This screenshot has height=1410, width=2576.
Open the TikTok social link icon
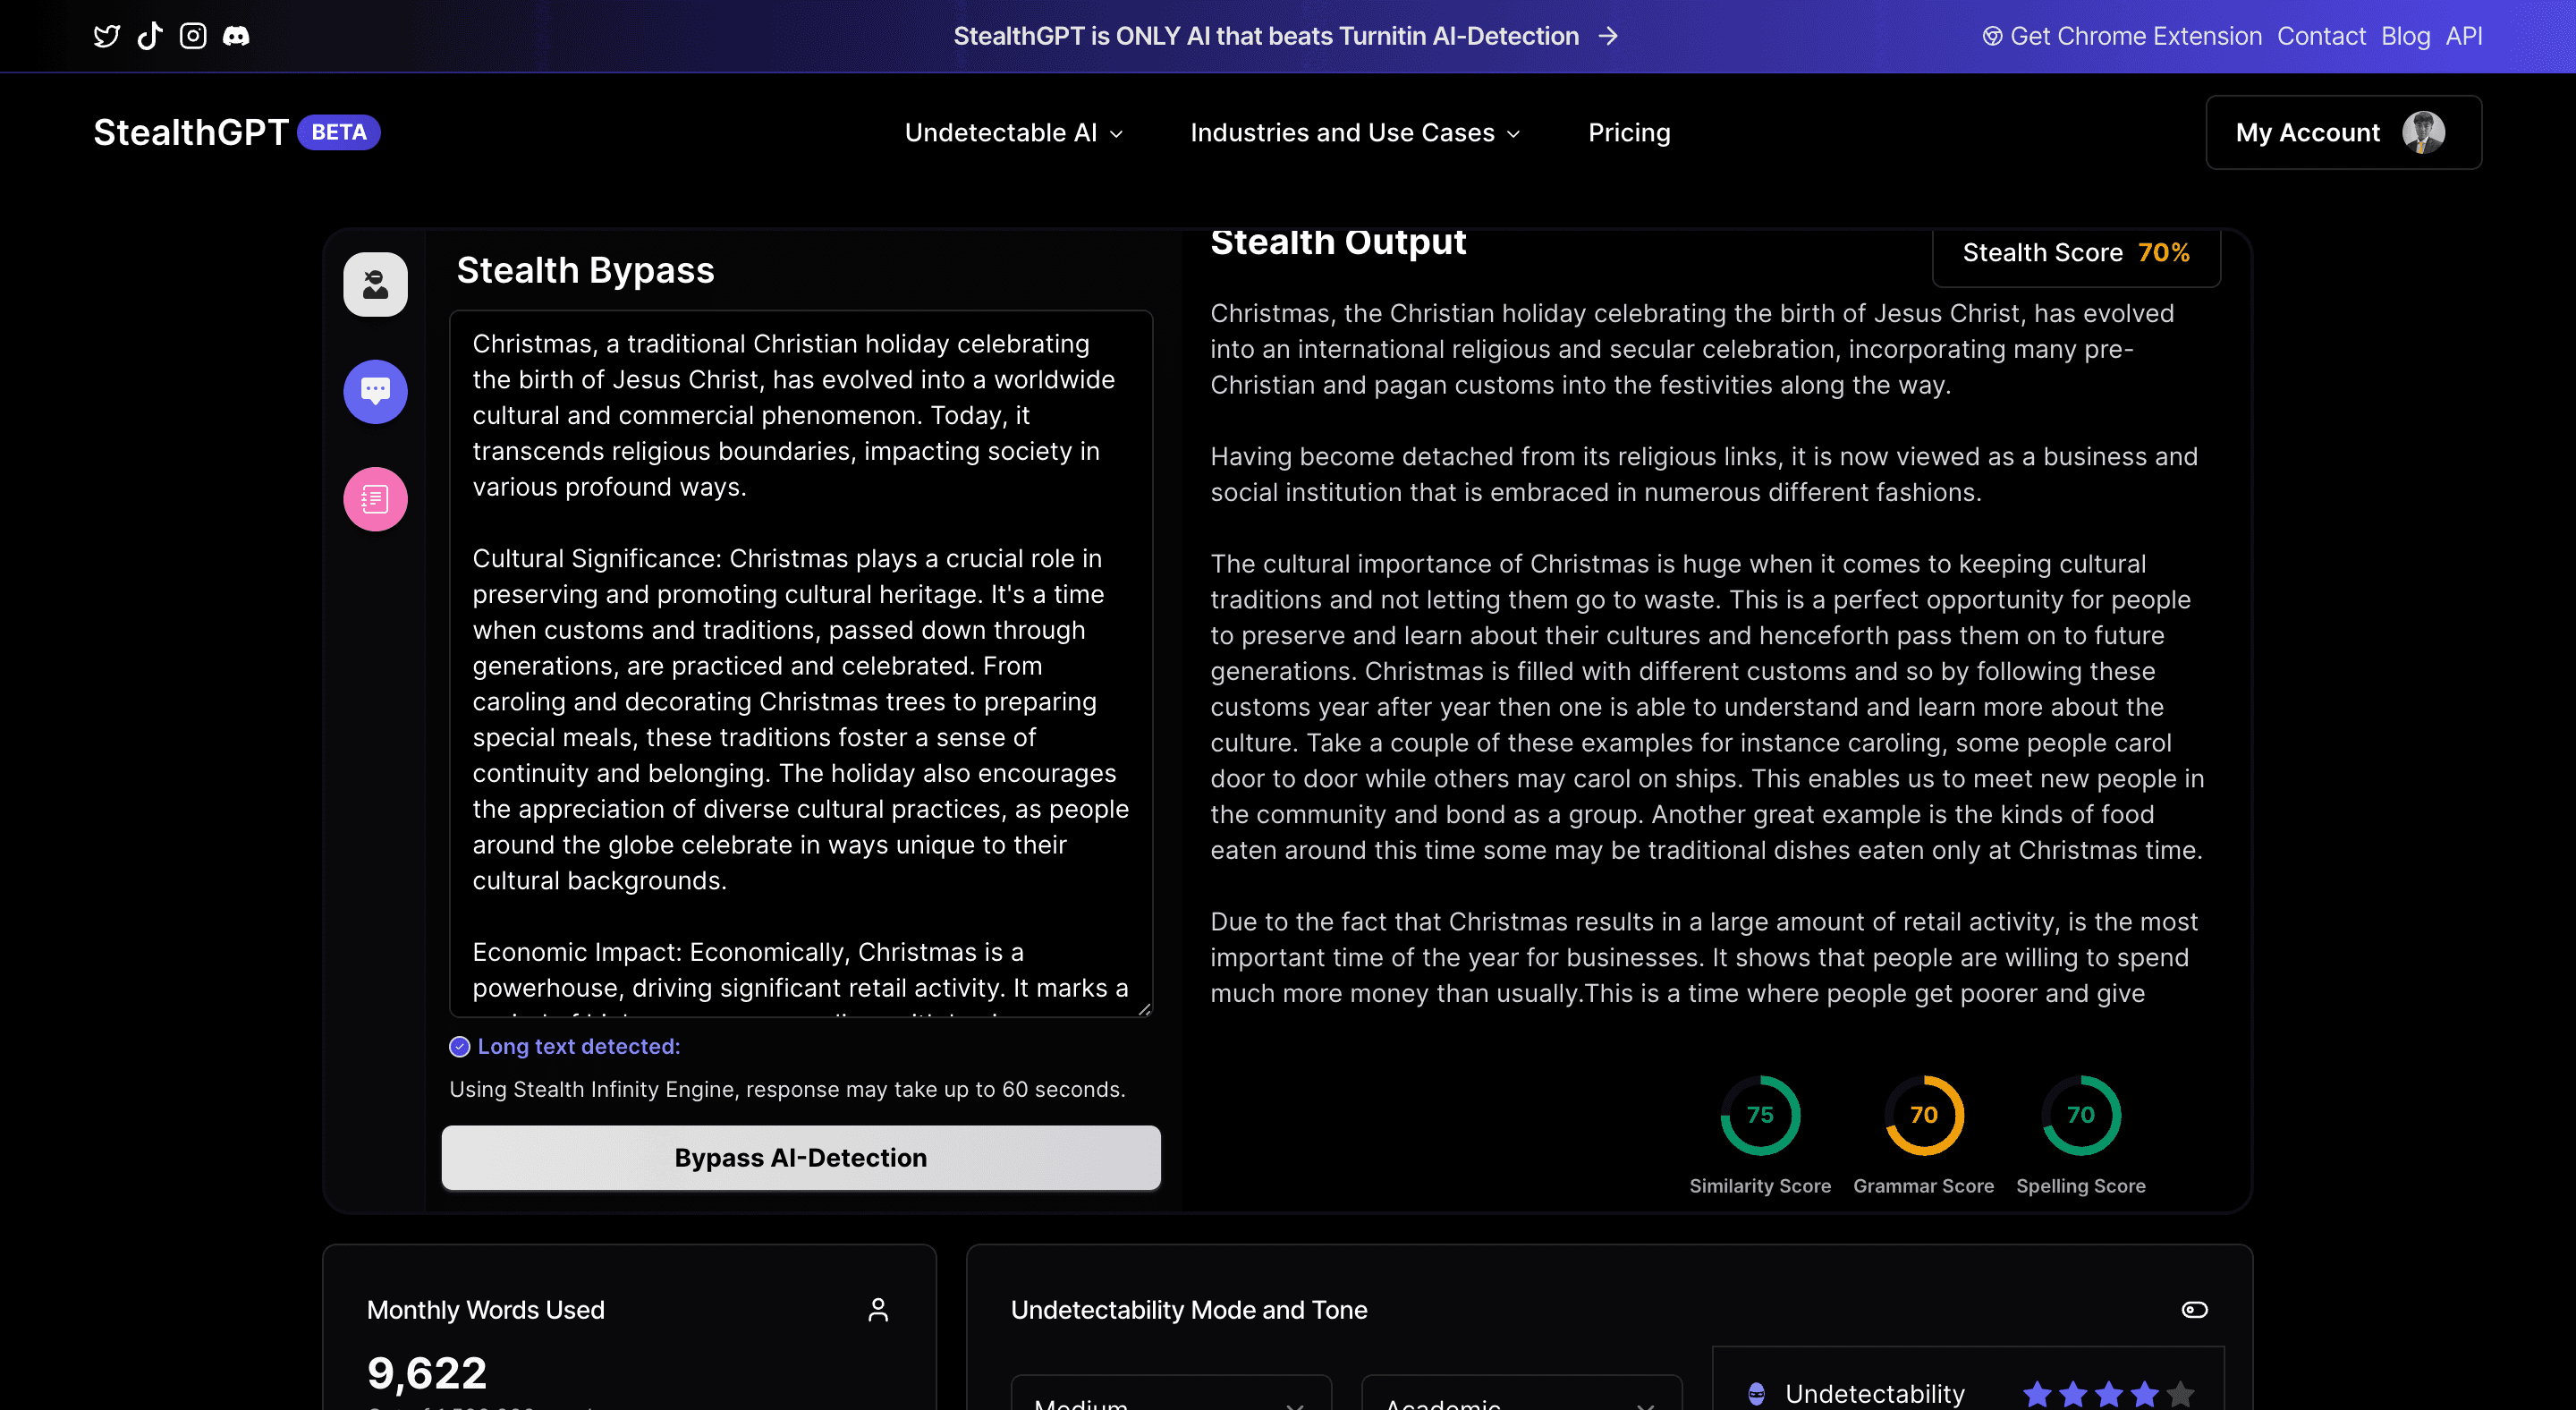(149, 36)
